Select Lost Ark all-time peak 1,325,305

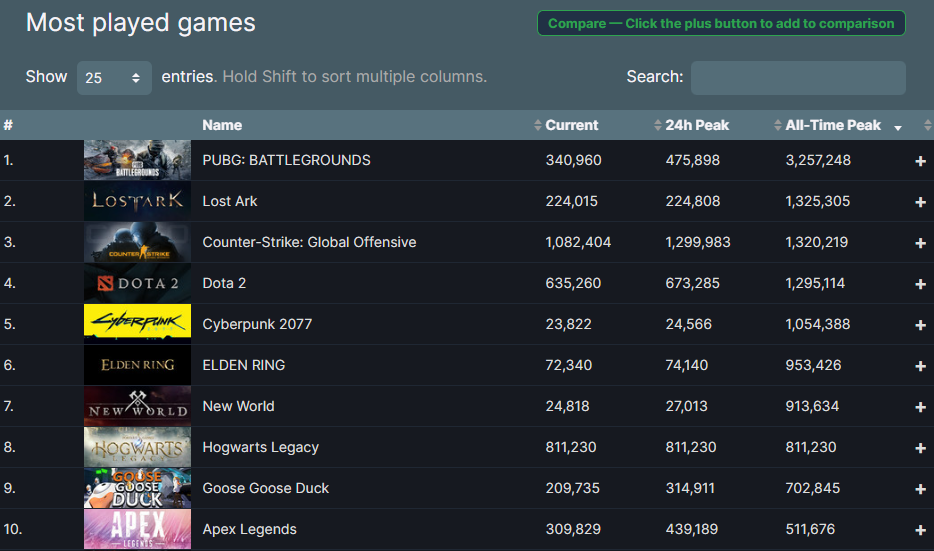click(817, 201)
